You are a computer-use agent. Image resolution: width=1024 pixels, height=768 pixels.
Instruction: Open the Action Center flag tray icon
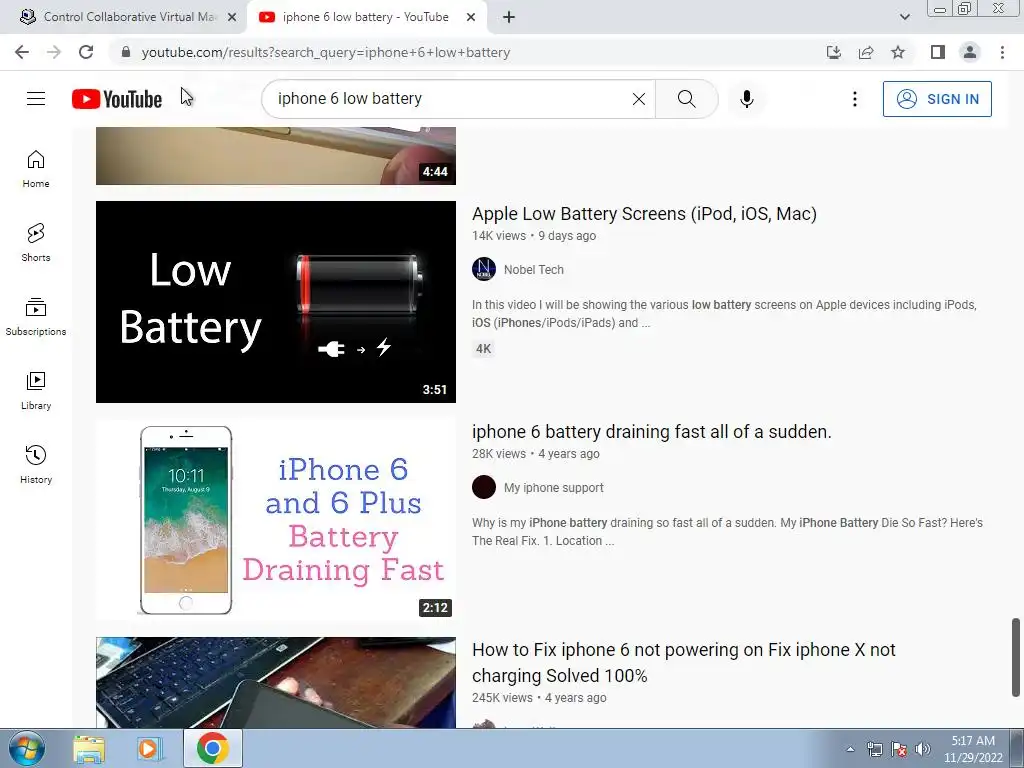(899, 749)
